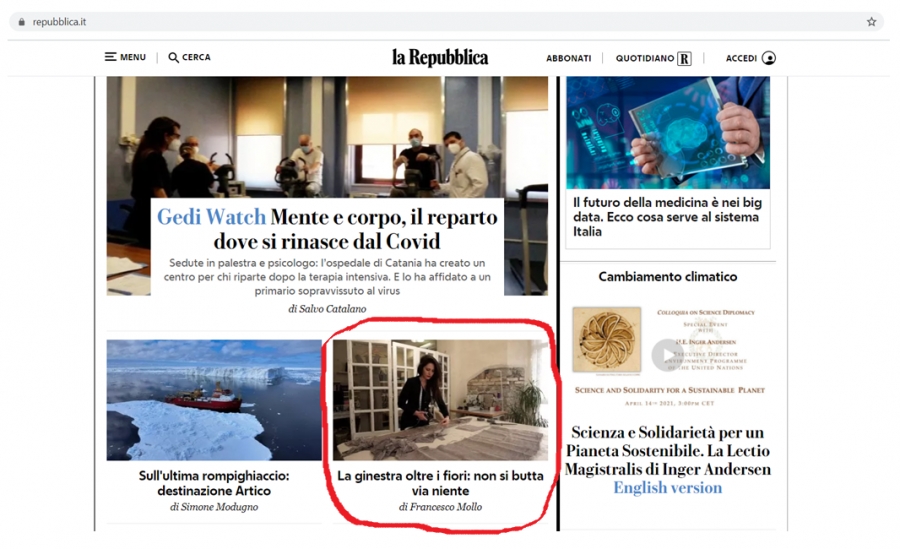
Task: Click the ACCEDI user profile icon
Action: 769,58
